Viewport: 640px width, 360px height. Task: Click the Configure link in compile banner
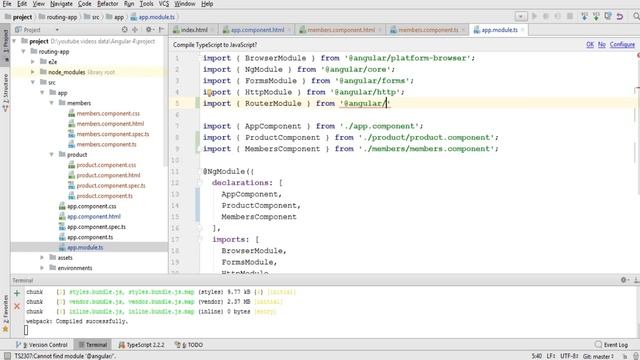click(x=622, y=44)
